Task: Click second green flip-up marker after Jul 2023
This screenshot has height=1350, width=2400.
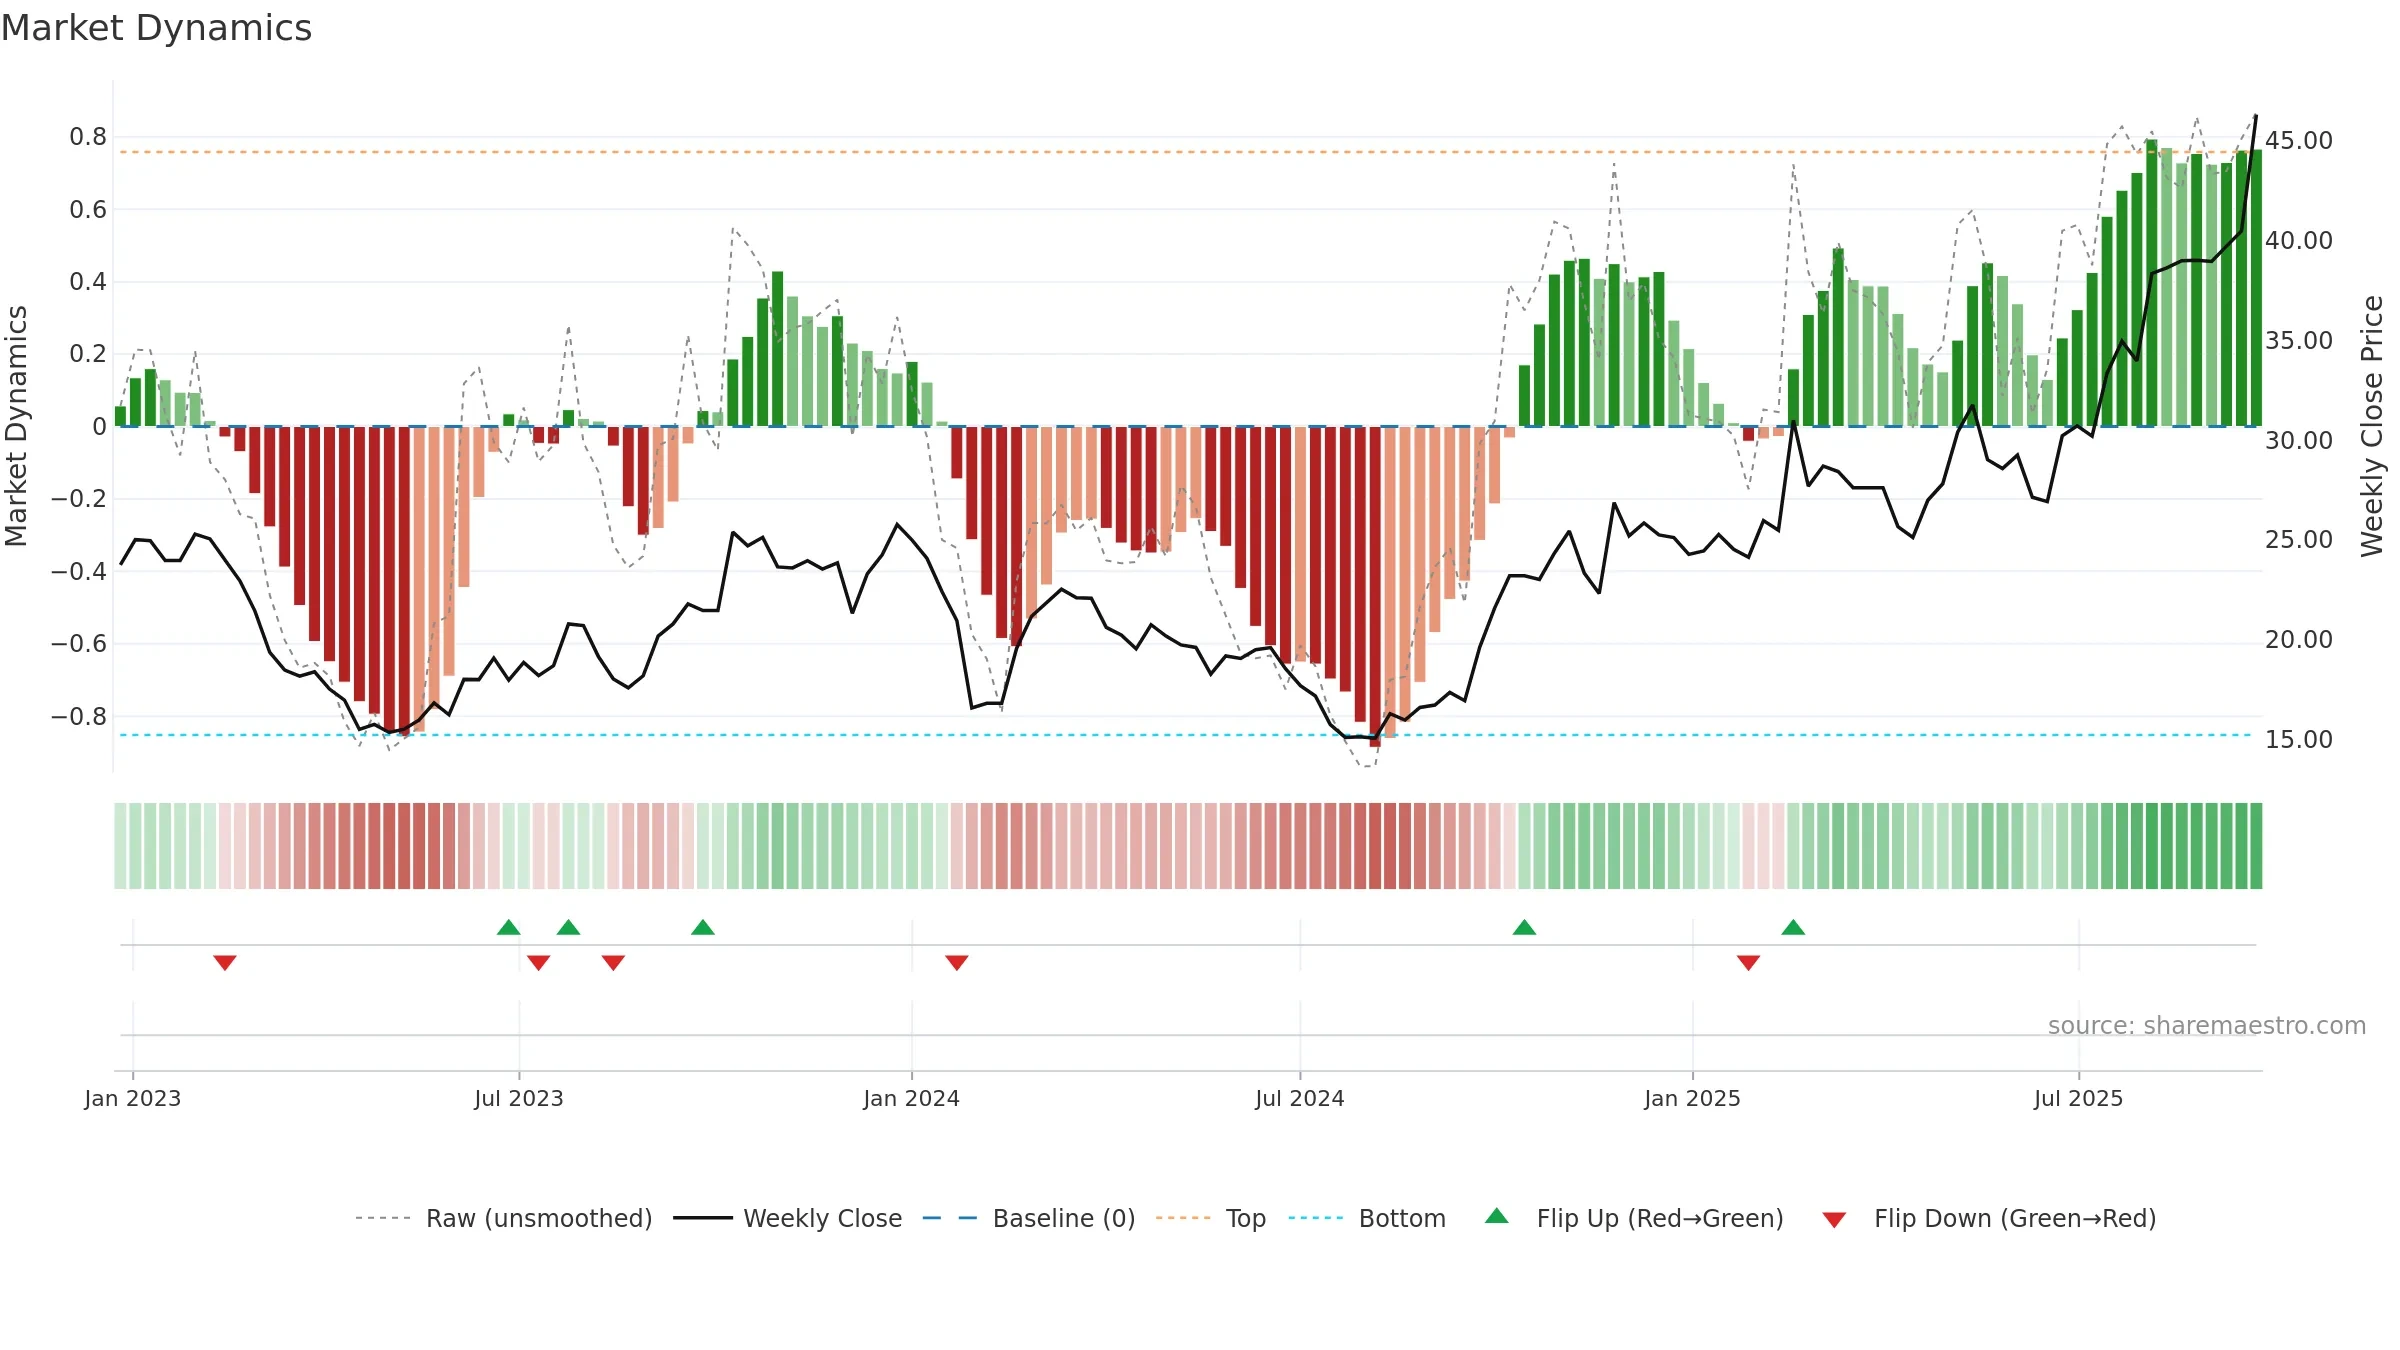Action: [x=569, y=927]
